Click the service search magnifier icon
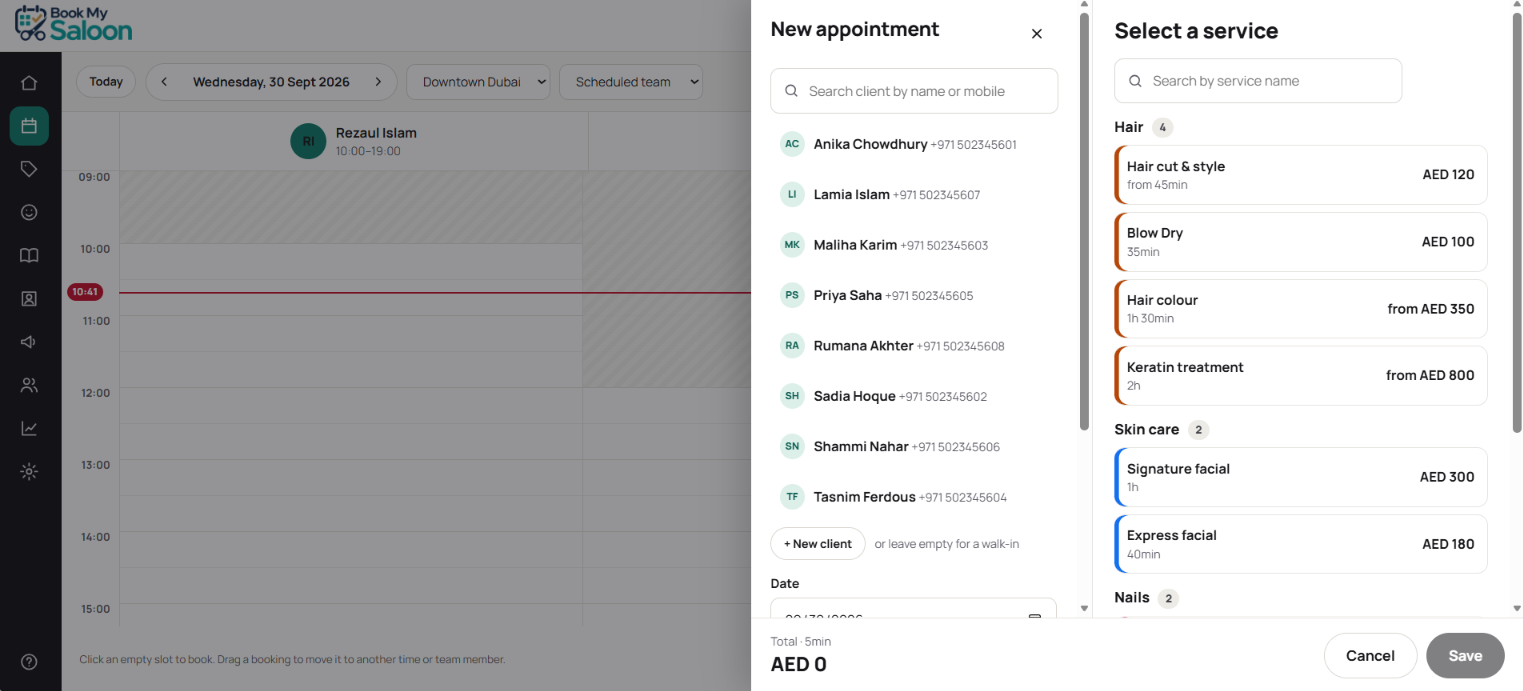The width and height of the screenshot is (1523, 691). (x=1135, y=81)
